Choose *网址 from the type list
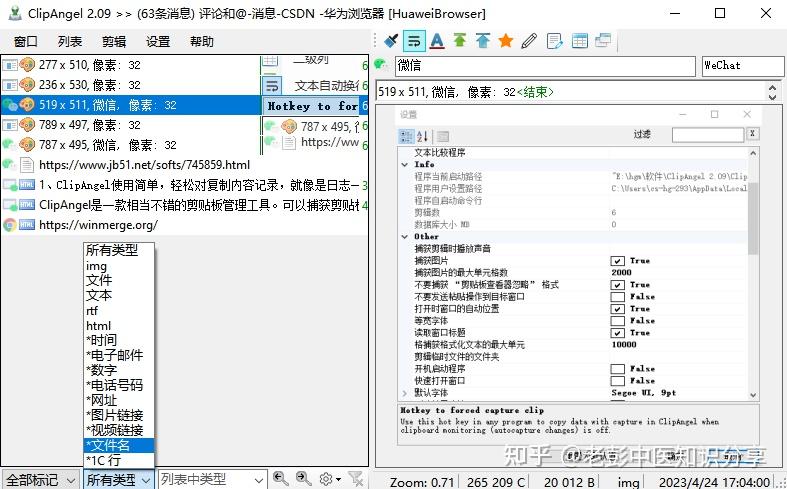The width and height of the screenshot is (787, 489). tap(119, 400)
